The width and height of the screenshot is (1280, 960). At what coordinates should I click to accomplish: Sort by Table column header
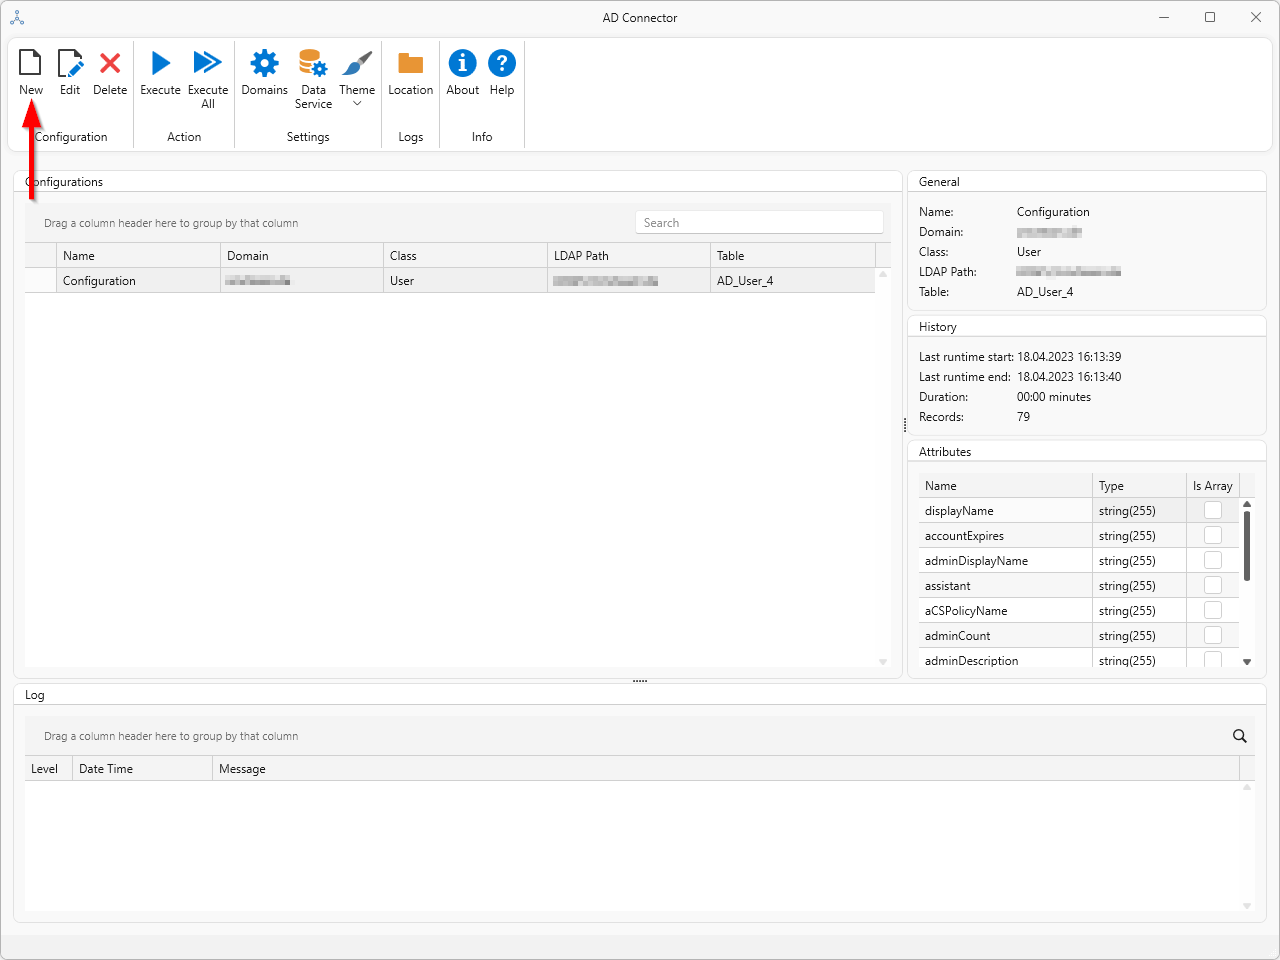coord(793,256)
